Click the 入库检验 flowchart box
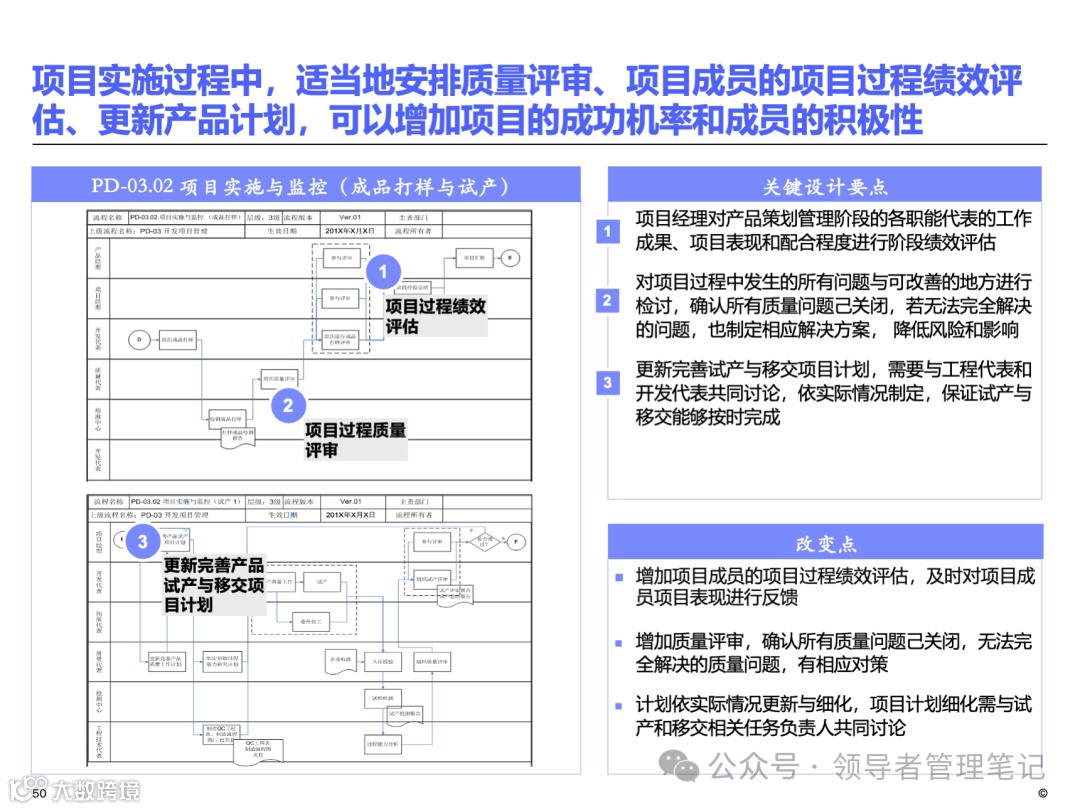 pos(382,661)
